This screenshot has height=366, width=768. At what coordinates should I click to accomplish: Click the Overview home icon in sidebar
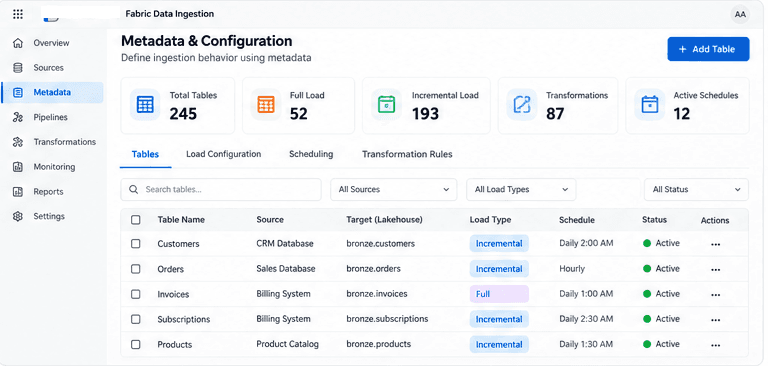tap(18, 43)
